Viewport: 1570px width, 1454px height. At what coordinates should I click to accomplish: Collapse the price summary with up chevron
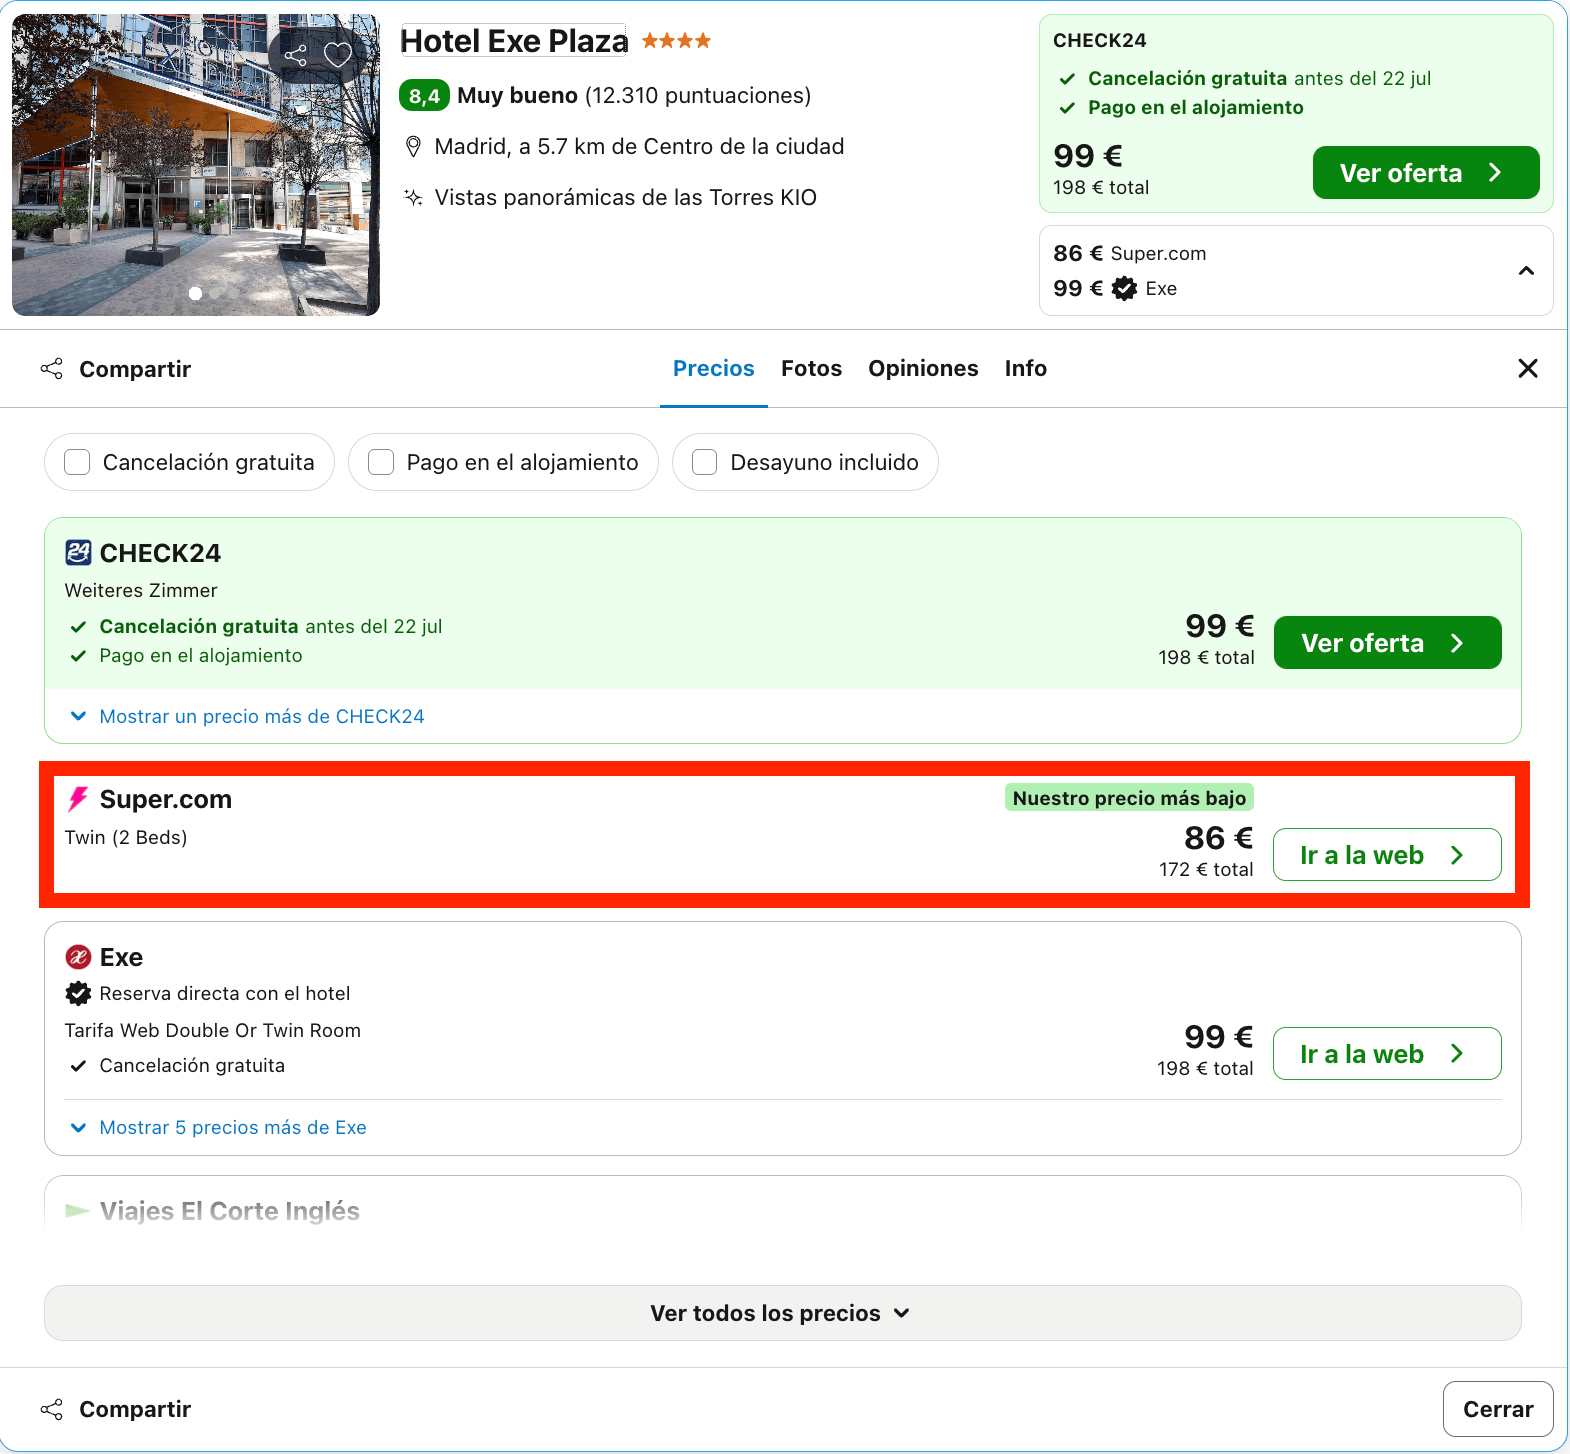click(x=1526, y=271)
